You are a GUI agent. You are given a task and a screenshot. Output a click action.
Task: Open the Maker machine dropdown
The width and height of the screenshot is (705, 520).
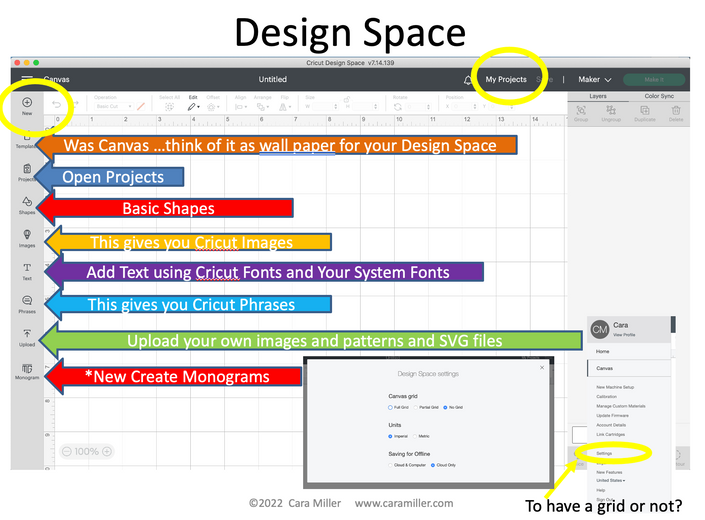594,80
